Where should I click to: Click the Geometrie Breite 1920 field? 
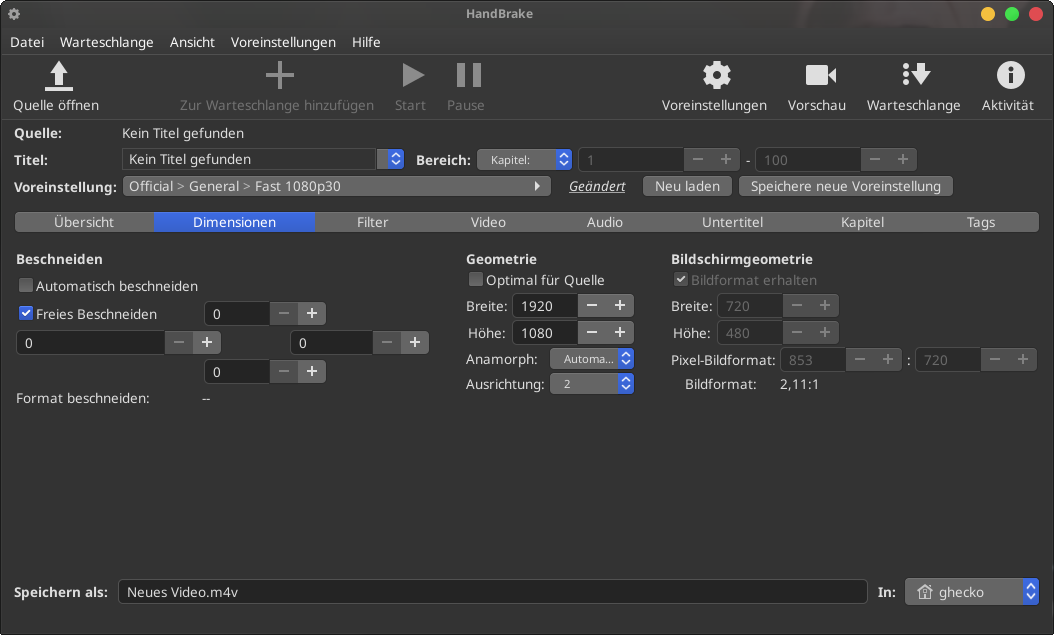tap(545, 306)
